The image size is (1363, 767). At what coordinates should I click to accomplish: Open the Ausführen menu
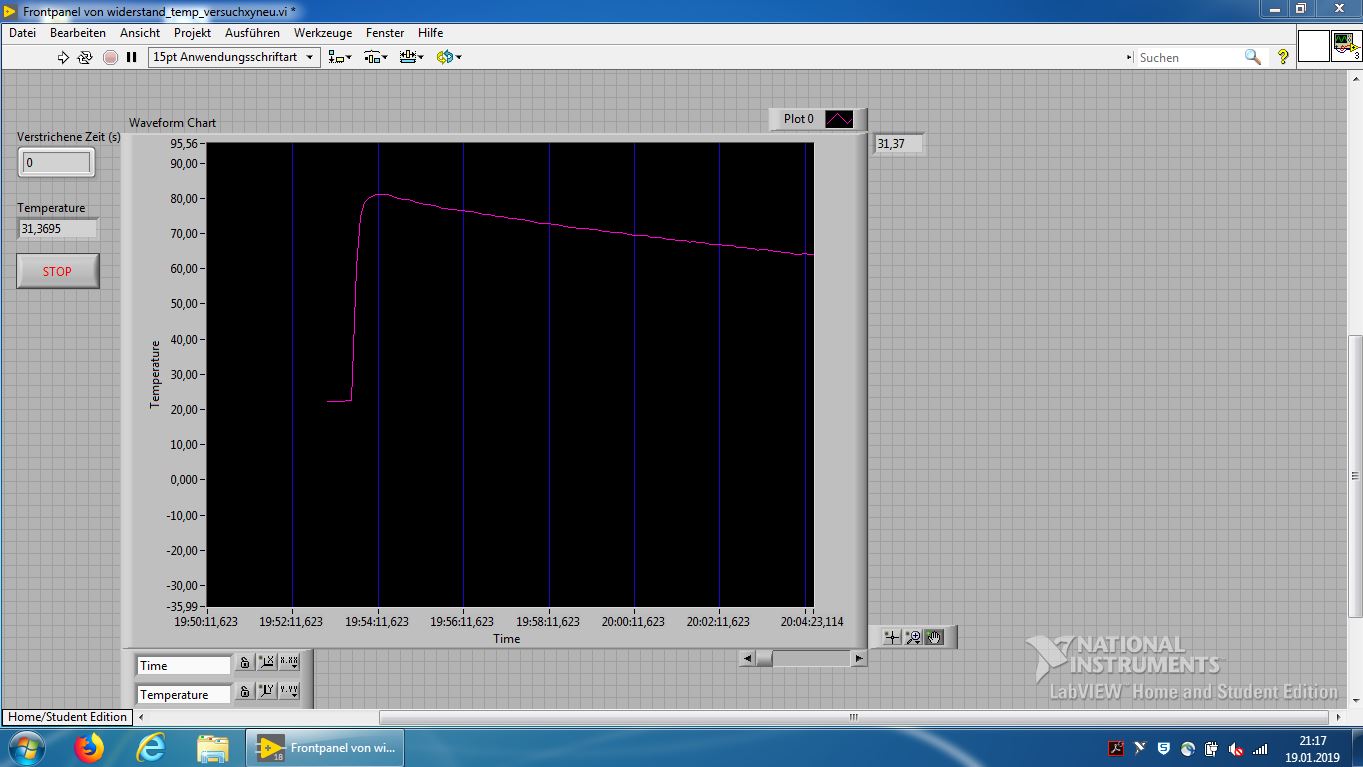pyautogui.click(x=252, y=33)
